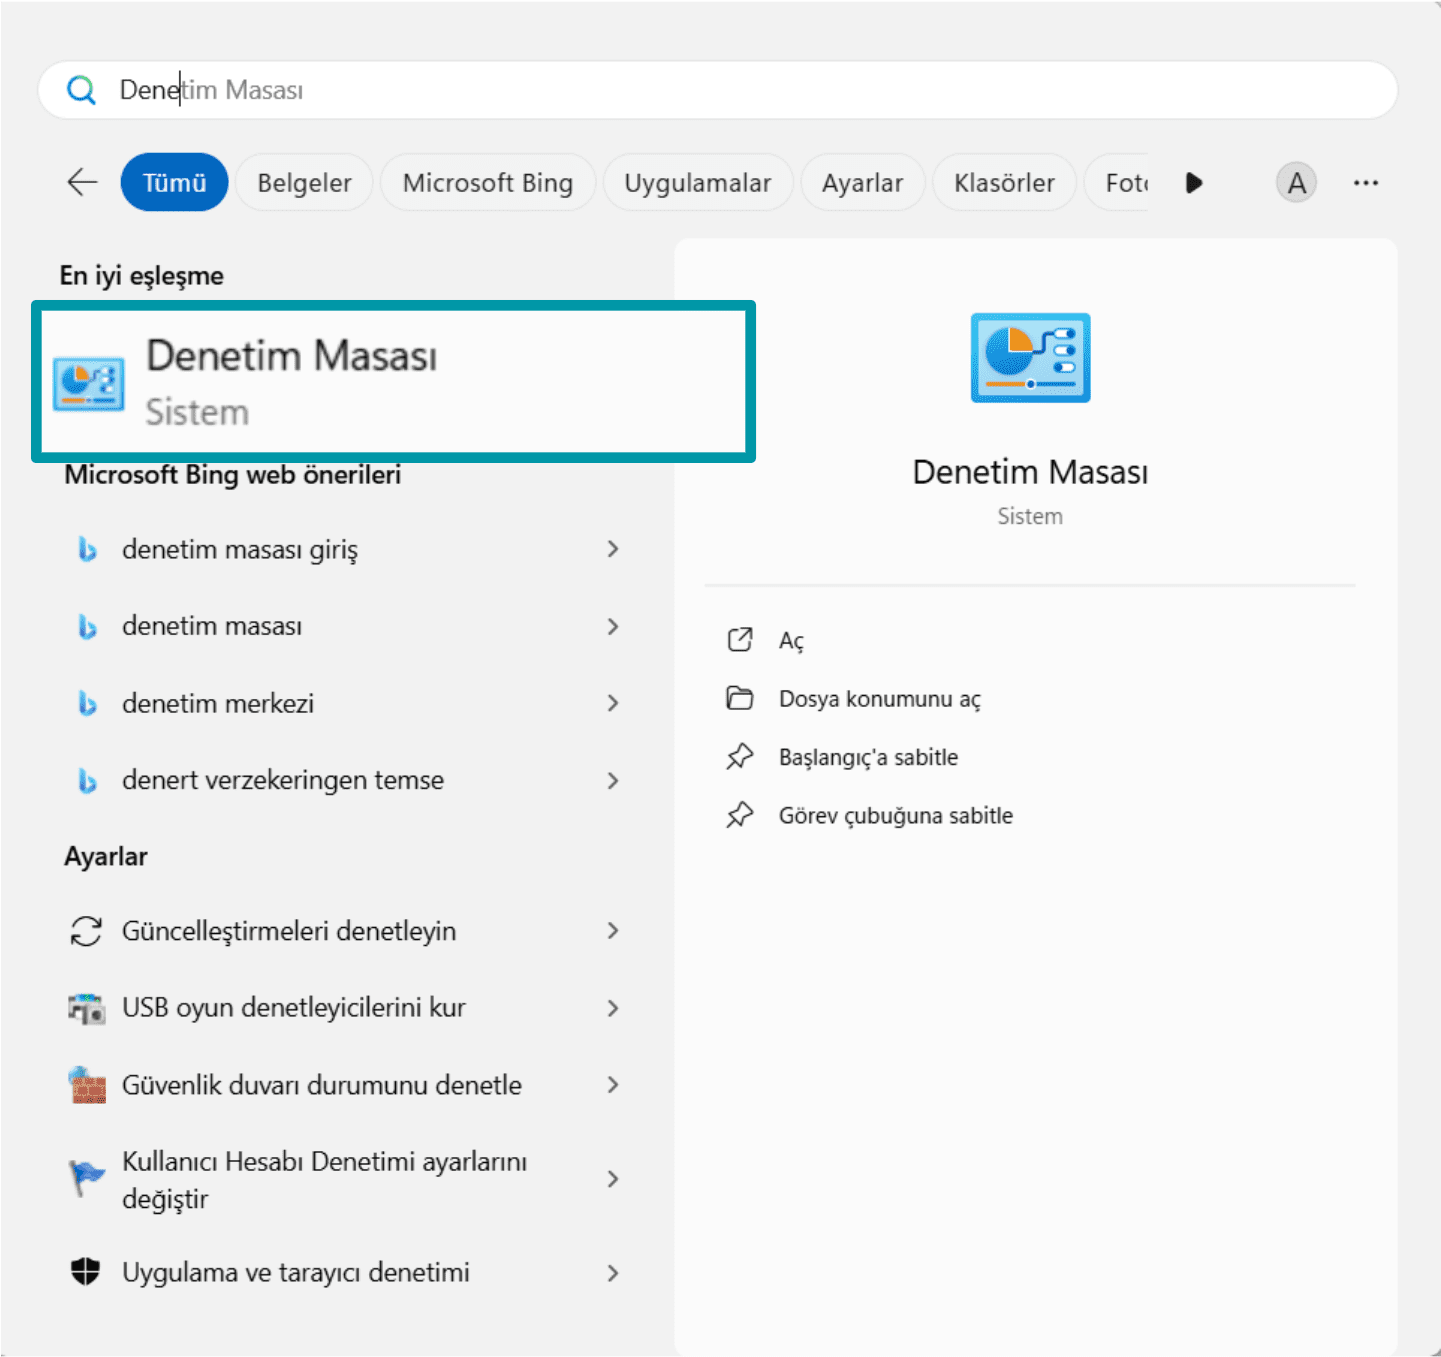Viewport: 1441px width, 1357px height.
Task: Click the back arrow icon
Action: point(82,182)
